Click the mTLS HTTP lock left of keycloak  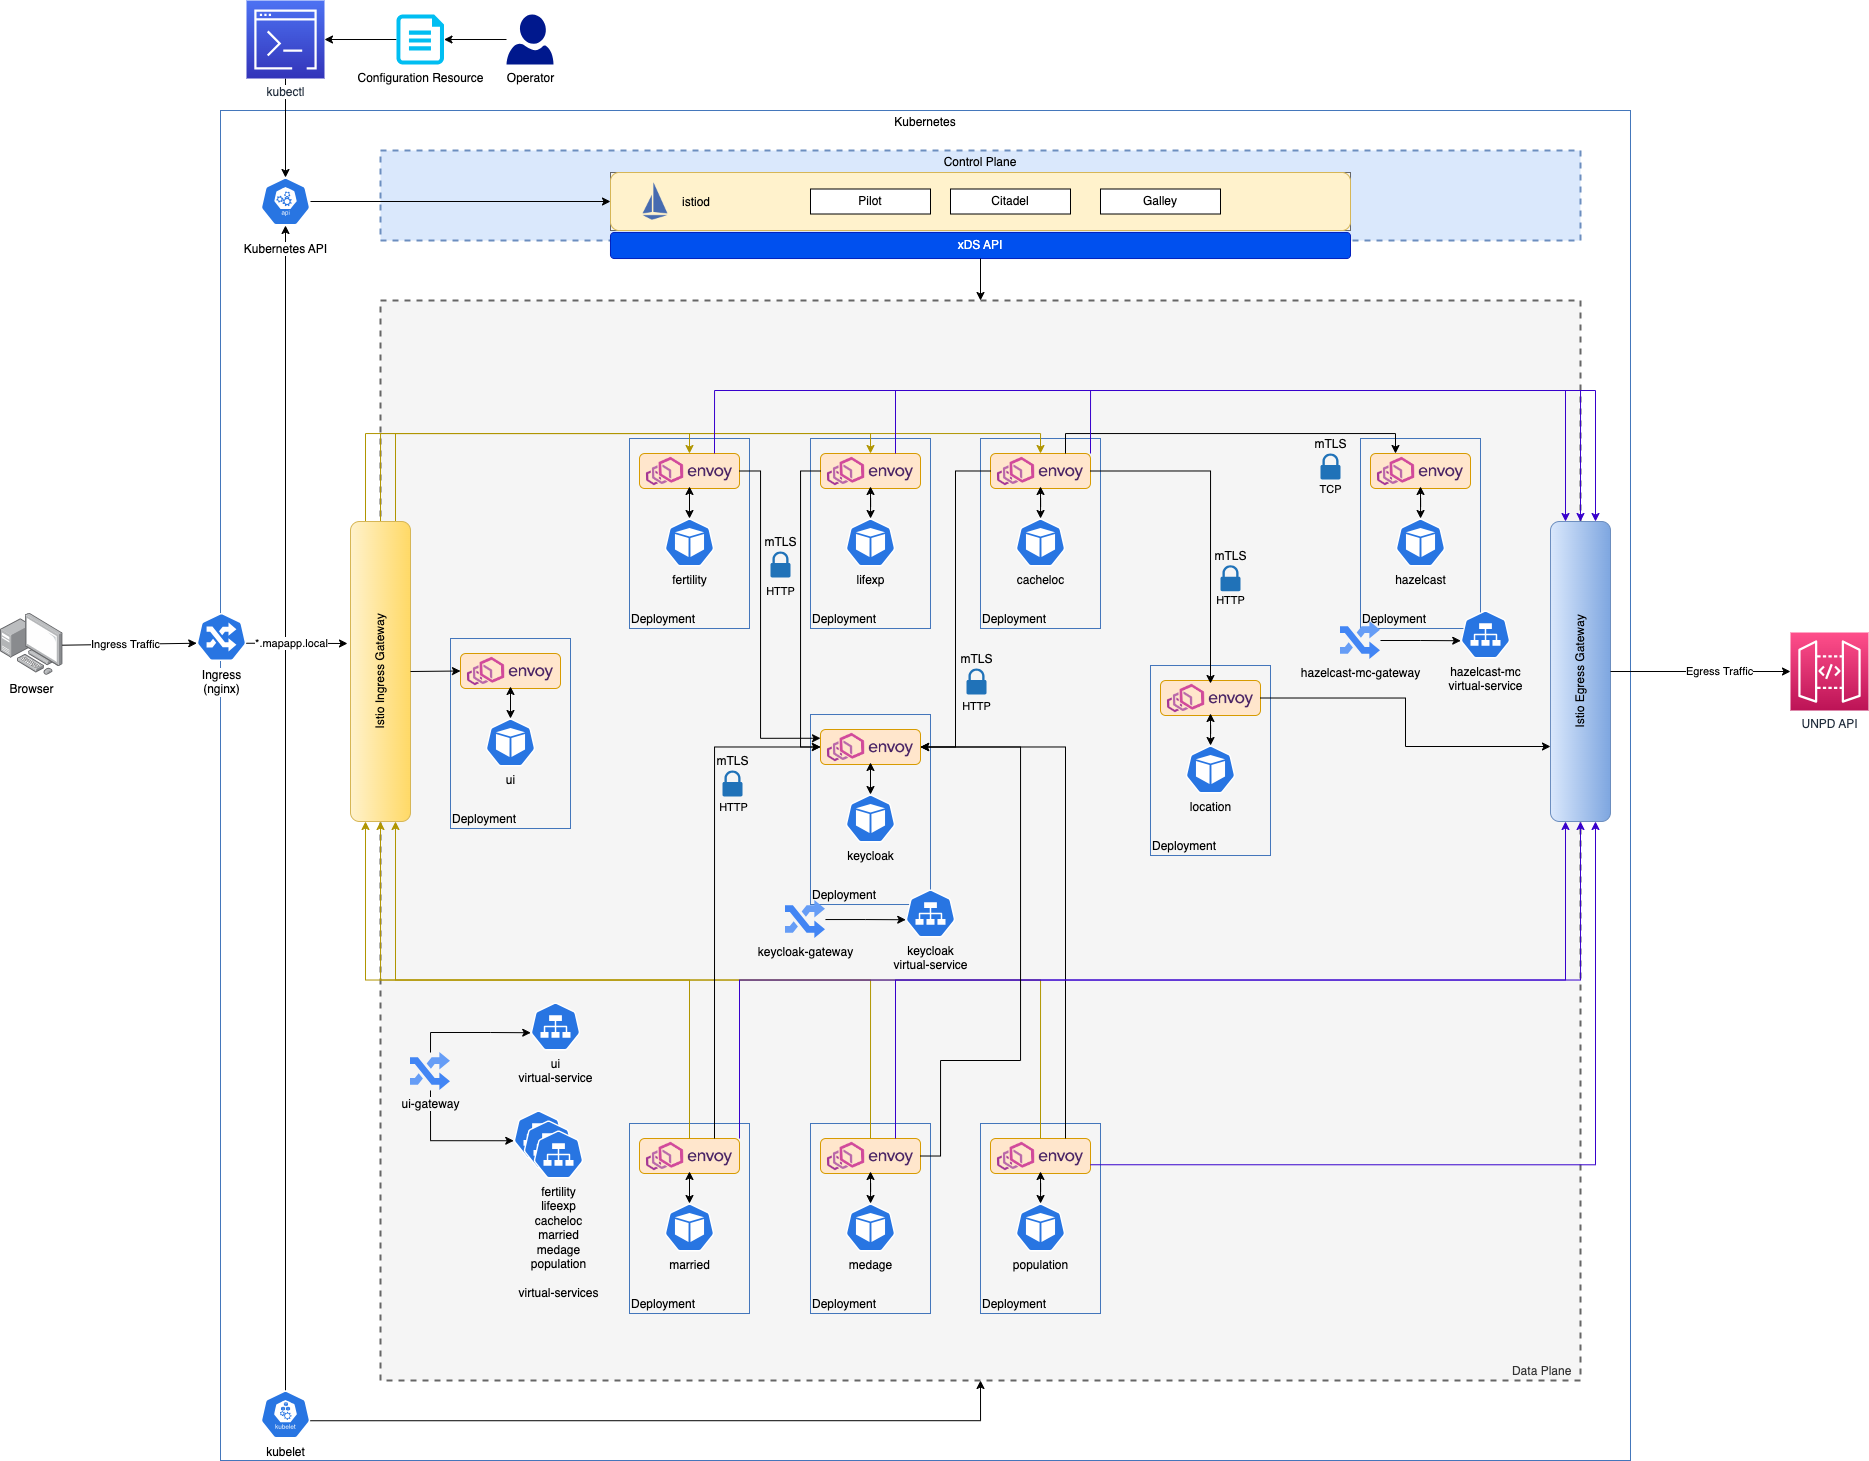tap(732, 784)
